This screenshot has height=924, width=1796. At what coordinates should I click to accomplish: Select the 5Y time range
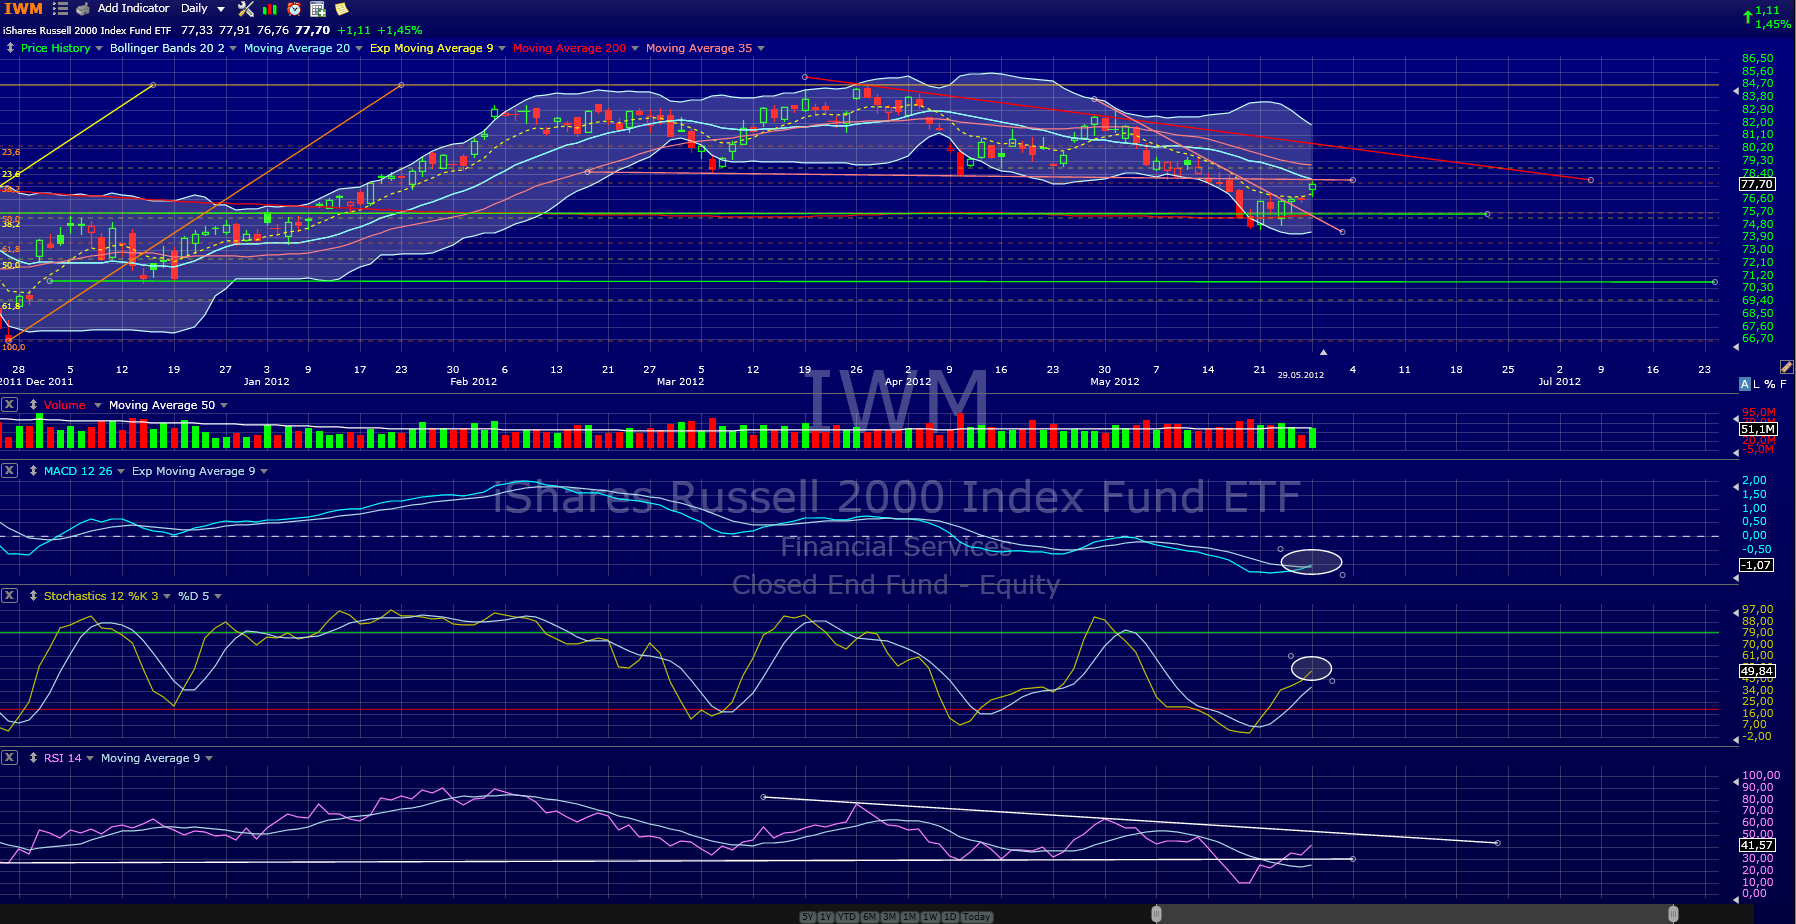click(808, 917)
